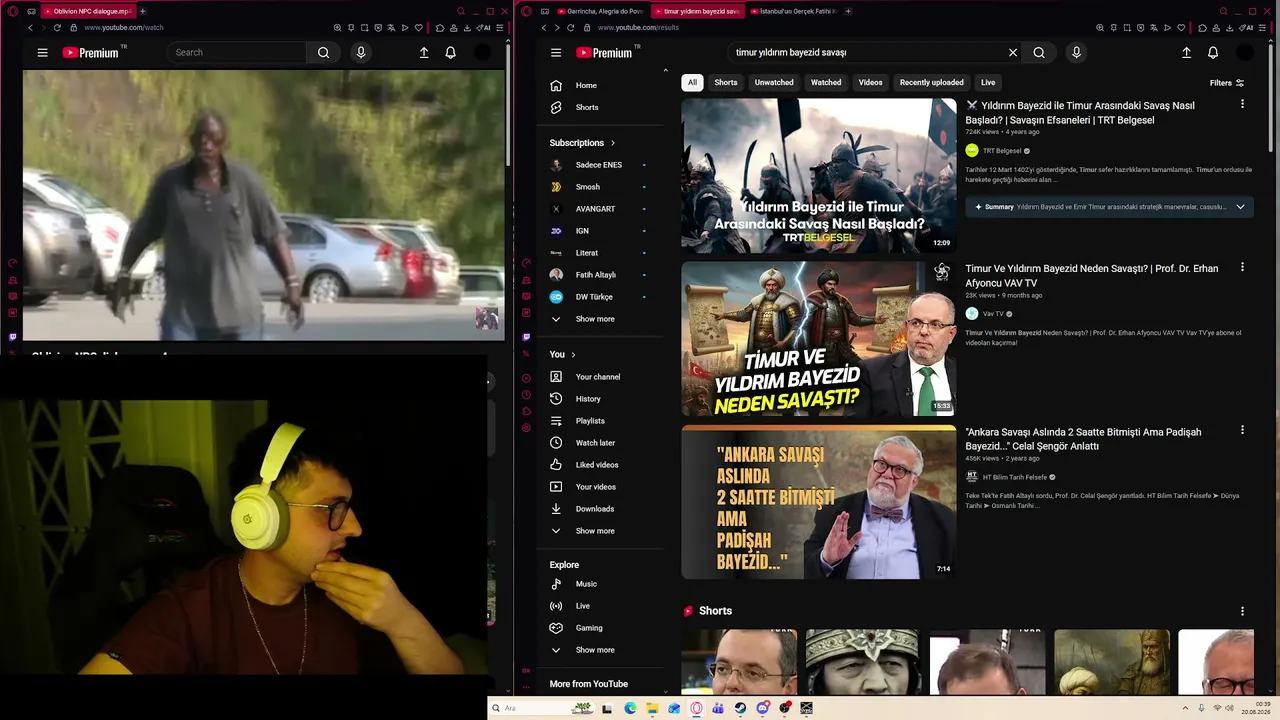Open File Explorer from the taskbar
The height and width of the screenshot is (720, 1280).
pos(652,708)
